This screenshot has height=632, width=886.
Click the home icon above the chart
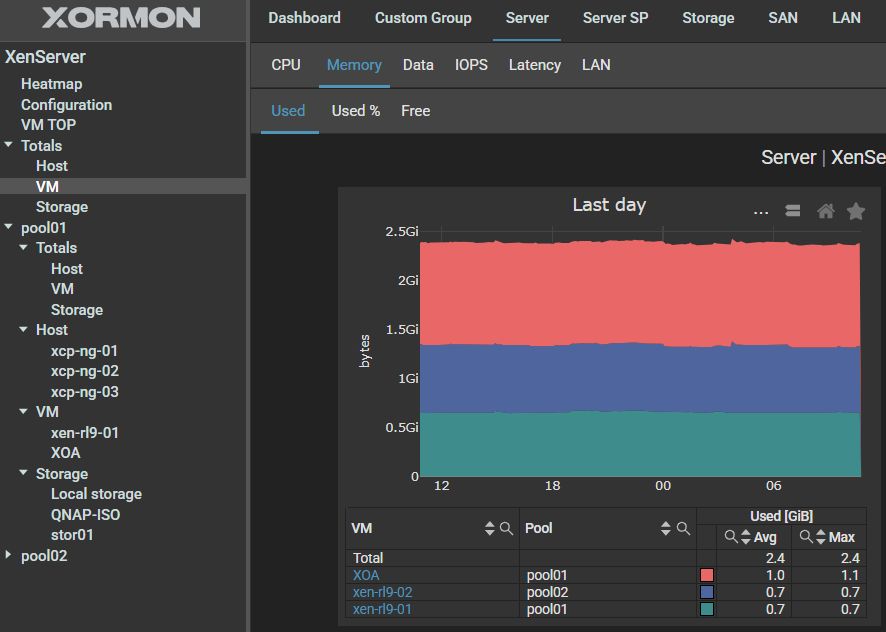826,211
